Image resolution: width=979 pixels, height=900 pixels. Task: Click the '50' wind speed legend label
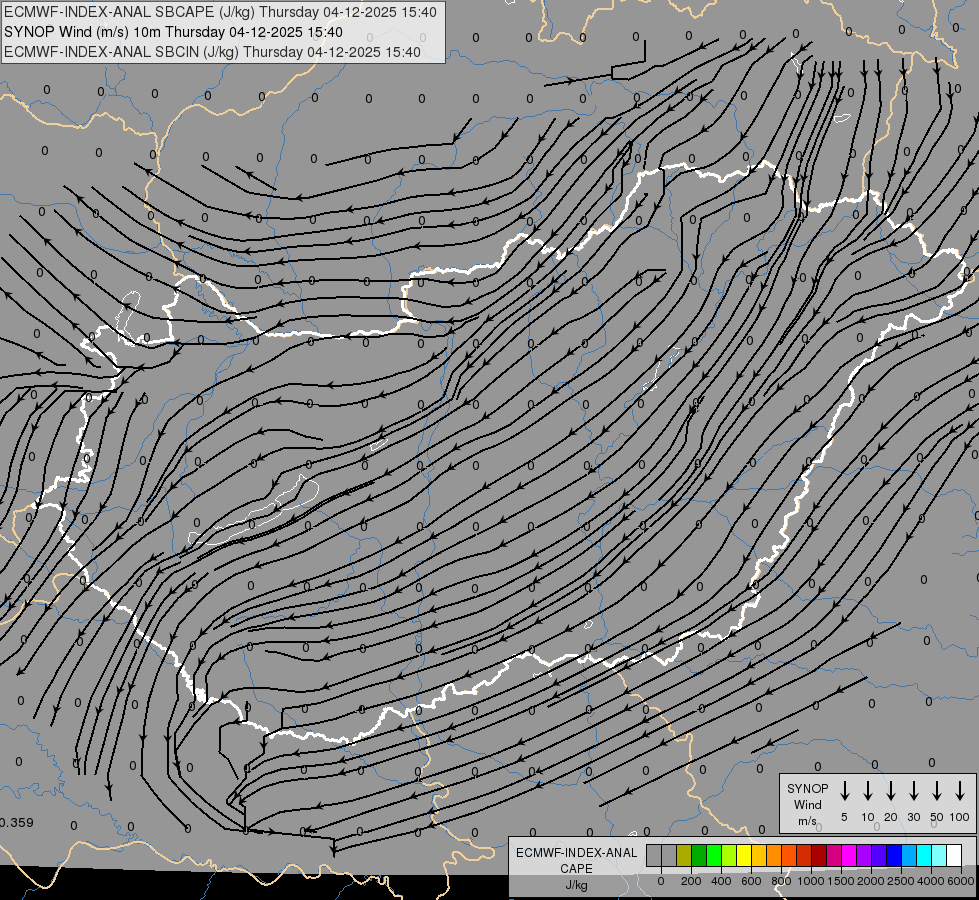tap(937, 817)
